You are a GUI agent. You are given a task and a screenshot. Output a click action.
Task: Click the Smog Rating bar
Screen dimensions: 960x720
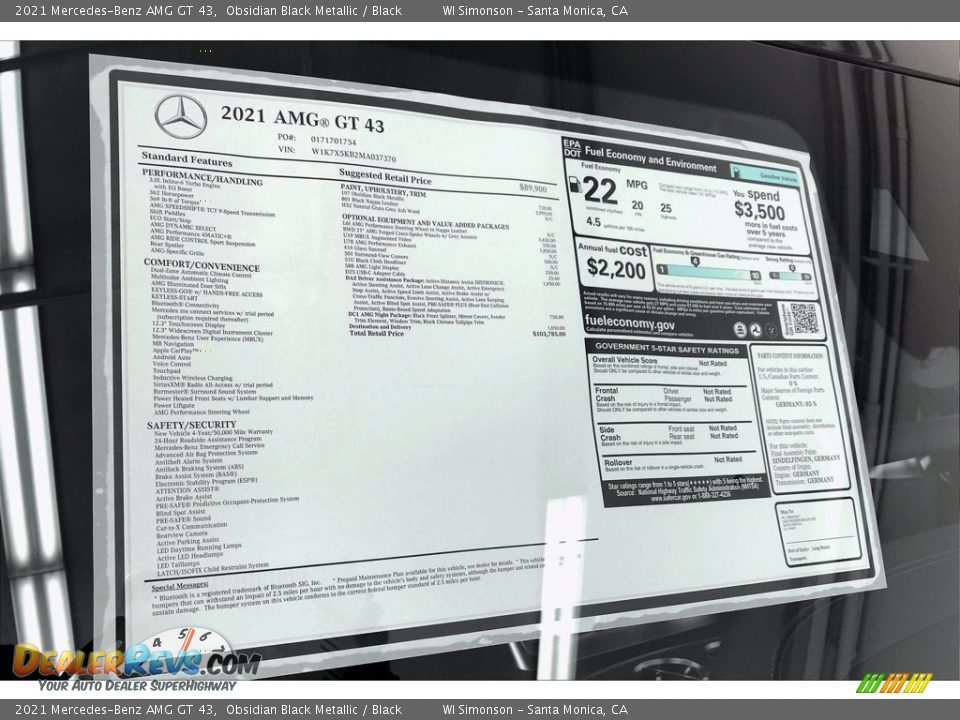pyautogui.click(x=790, y=276)
